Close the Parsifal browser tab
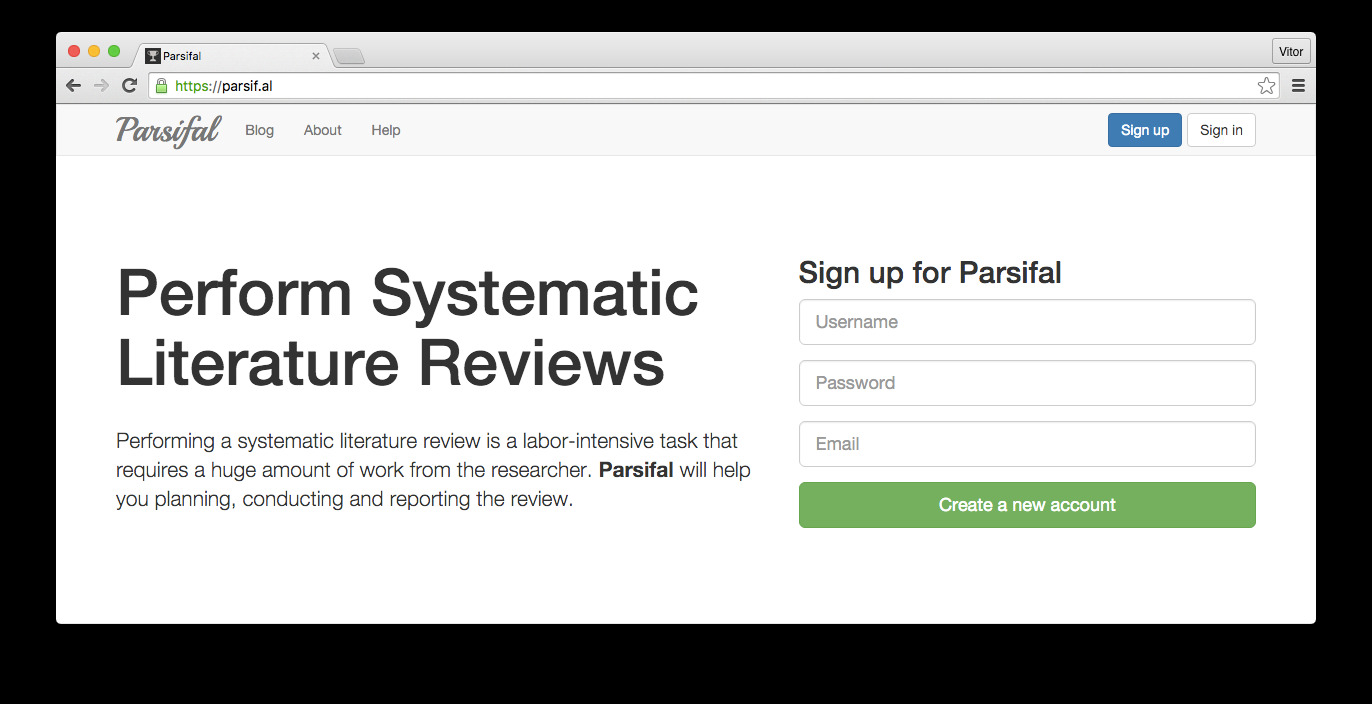Screen dimensions: 1372x704 [x=316, y=56]
